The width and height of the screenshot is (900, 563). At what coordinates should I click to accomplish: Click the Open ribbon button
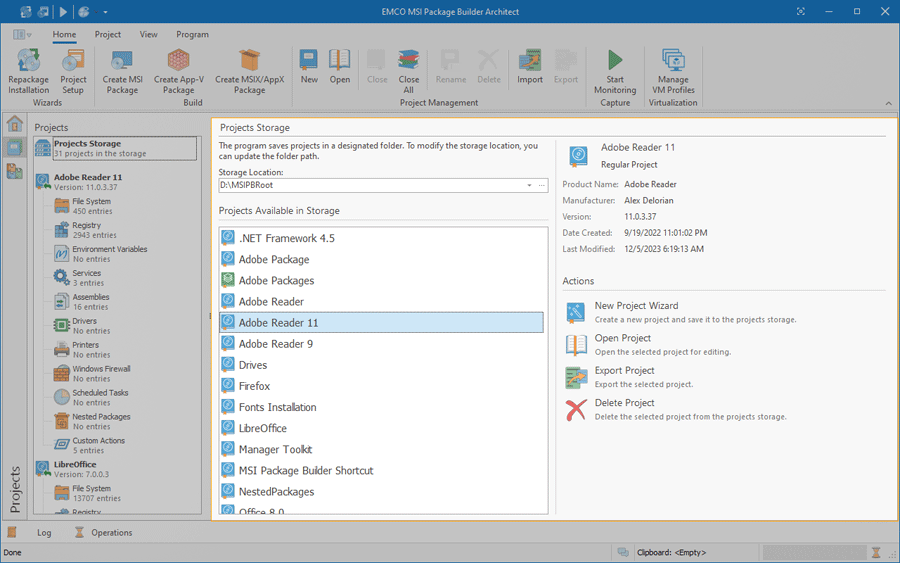coord(339,67)
